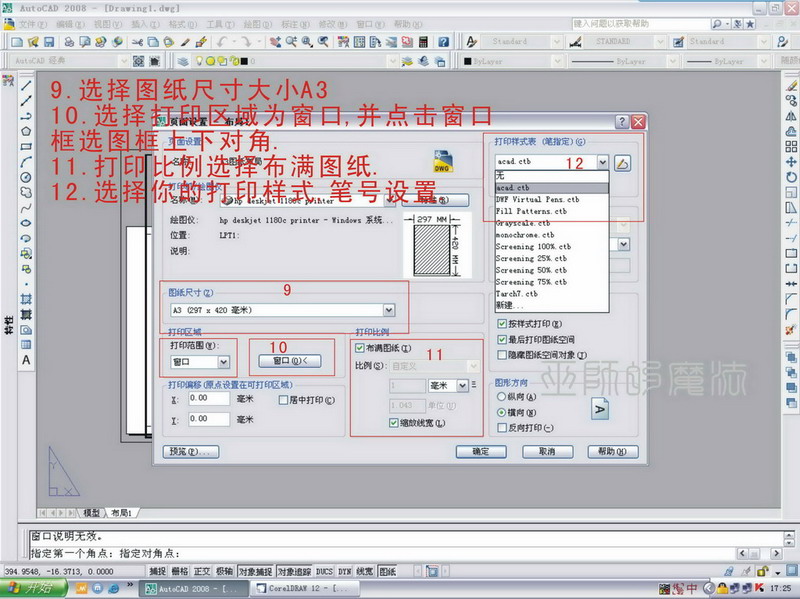800x599 pixels.
Task: Open the QuickCalc calculator icon
Action: (x=423, y=42)
